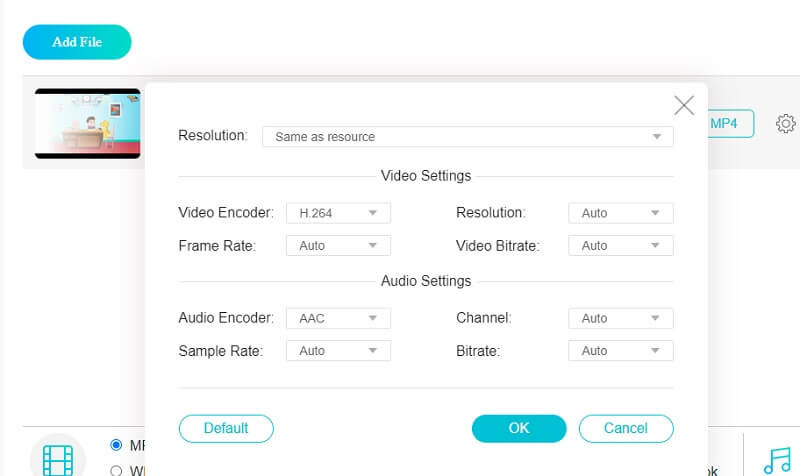Viewport: 800px width, 476px height.
Task: Open settings via the gear icon
Action: tap(786, 124)
